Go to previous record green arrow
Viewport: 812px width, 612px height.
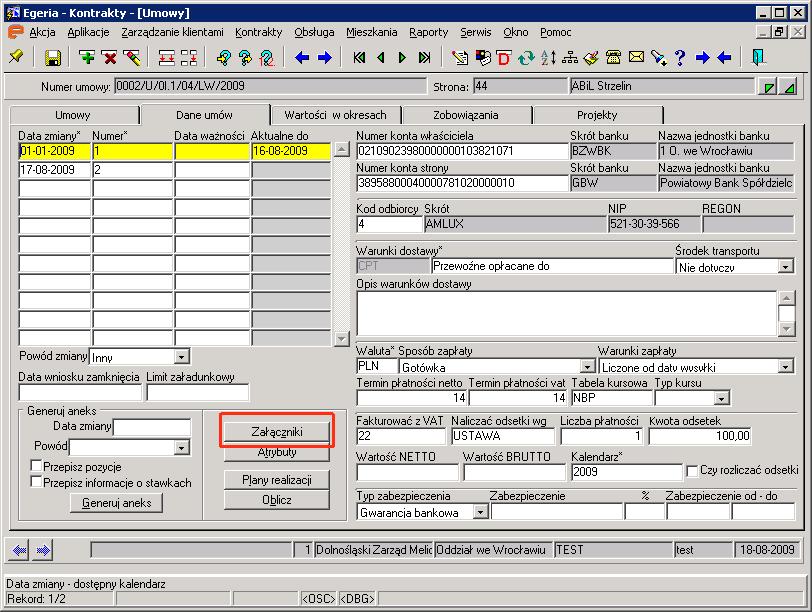(x=381, y=57)
